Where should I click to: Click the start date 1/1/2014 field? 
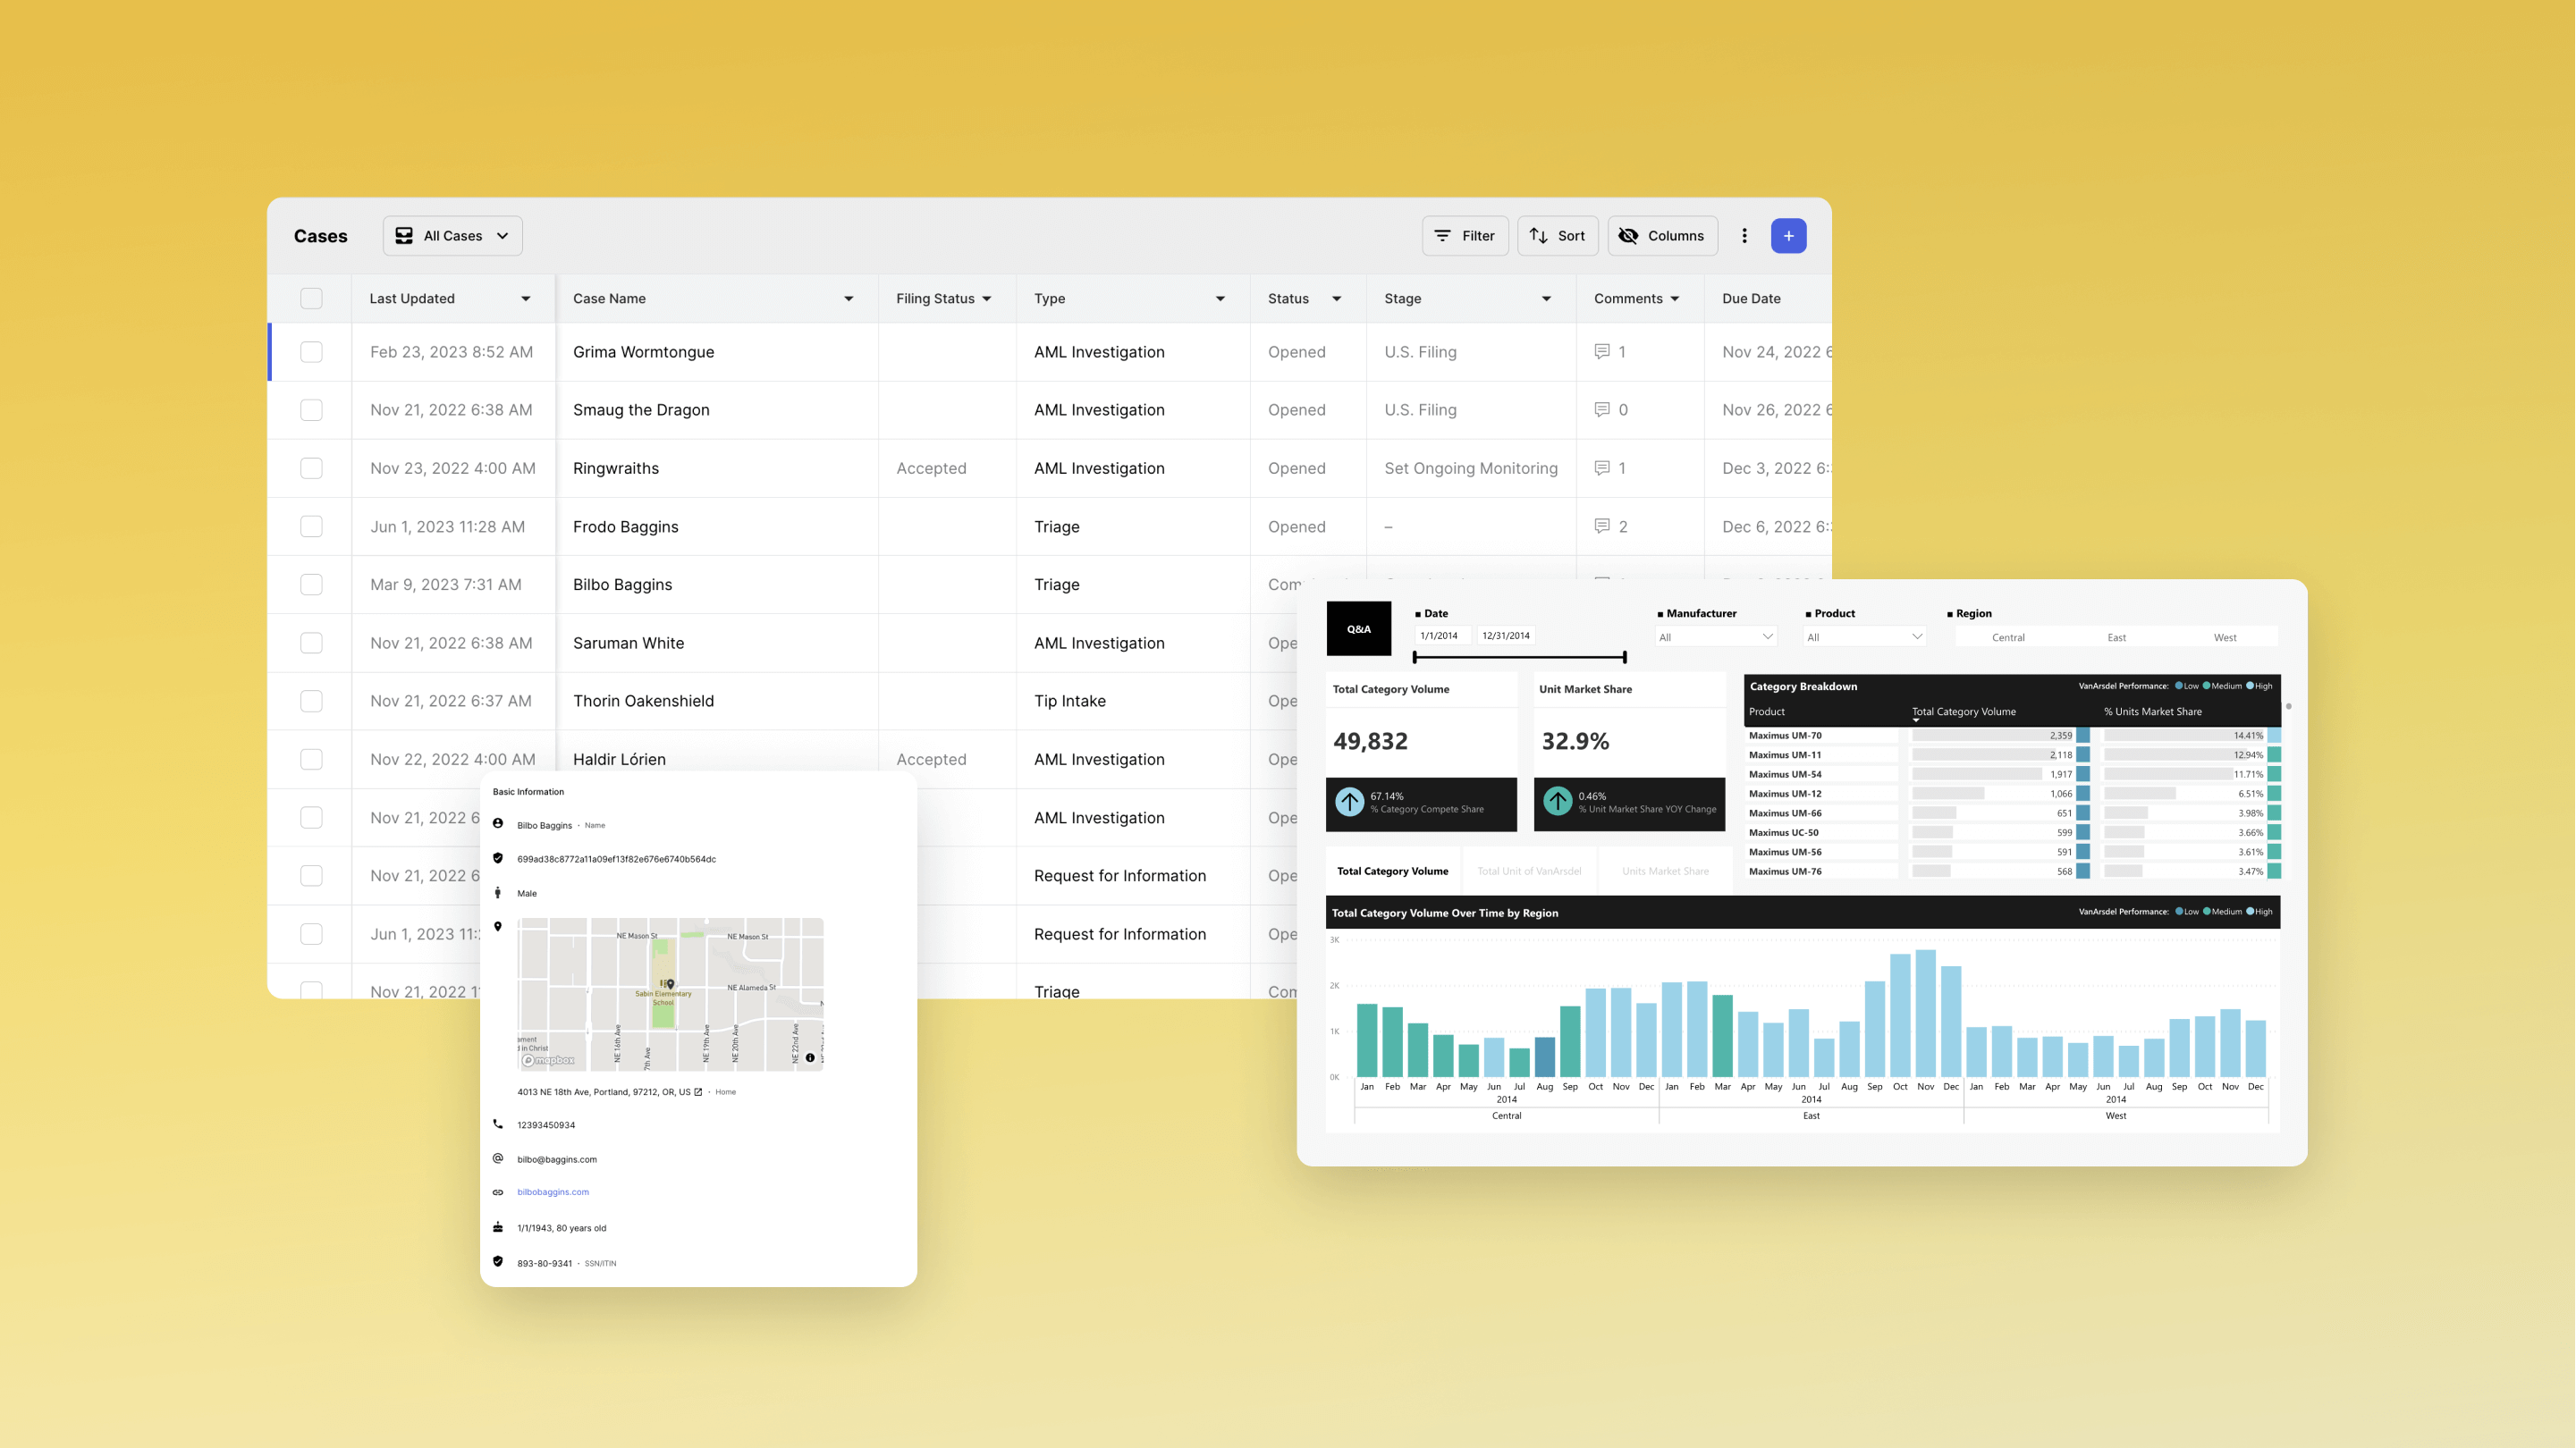pyautogui.click(x=1439, y=636)
